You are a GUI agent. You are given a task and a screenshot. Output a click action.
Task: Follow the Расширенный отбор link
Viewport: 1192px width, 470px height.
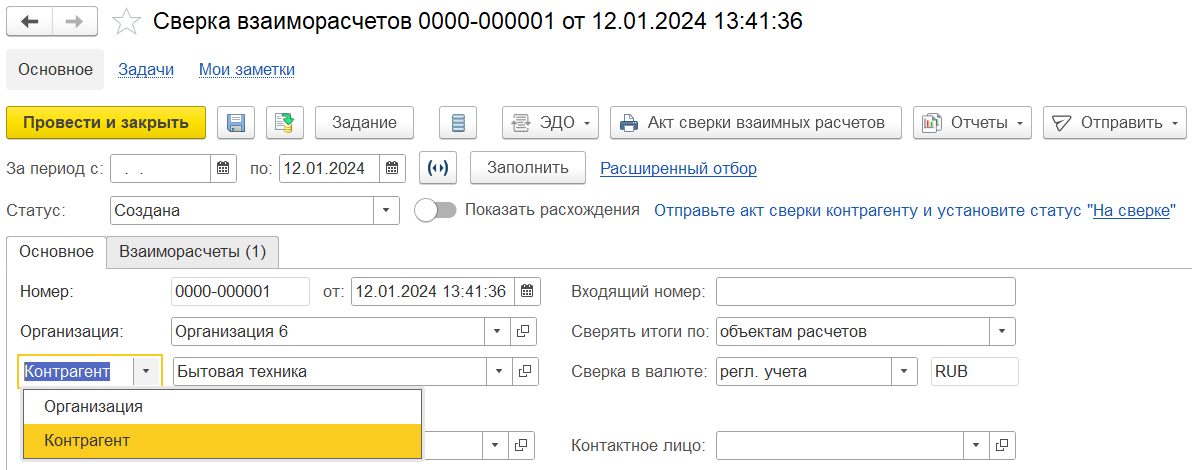(x=678, y=168)
